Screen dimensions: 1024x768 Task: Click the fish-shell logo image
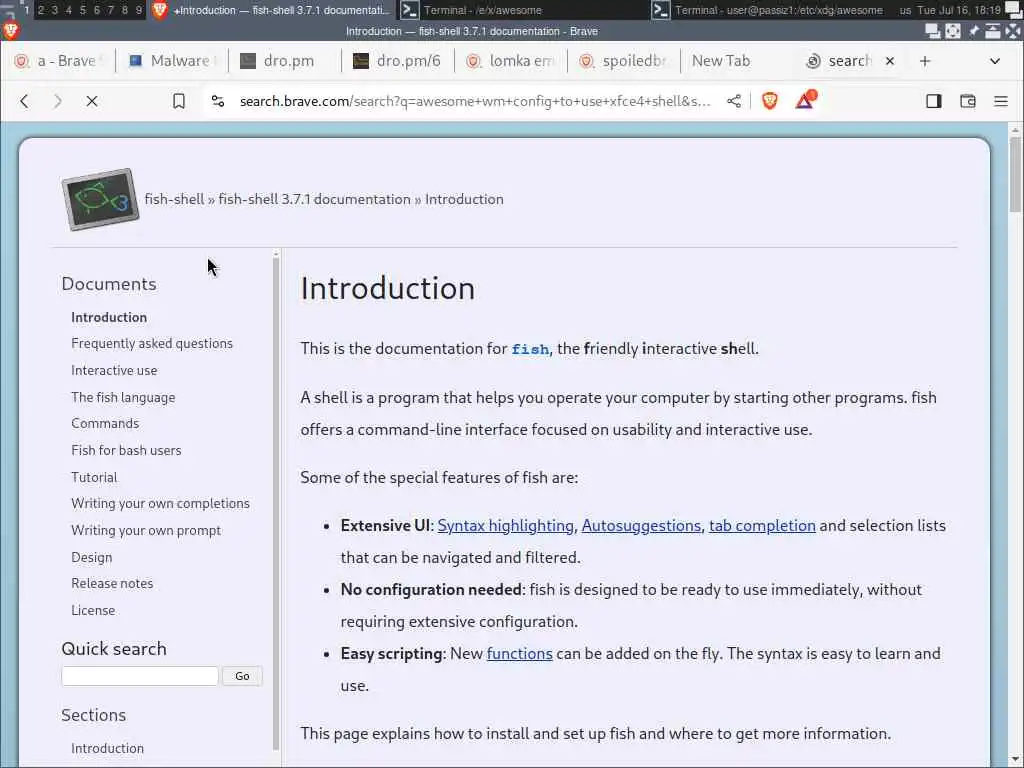[101, 199]
